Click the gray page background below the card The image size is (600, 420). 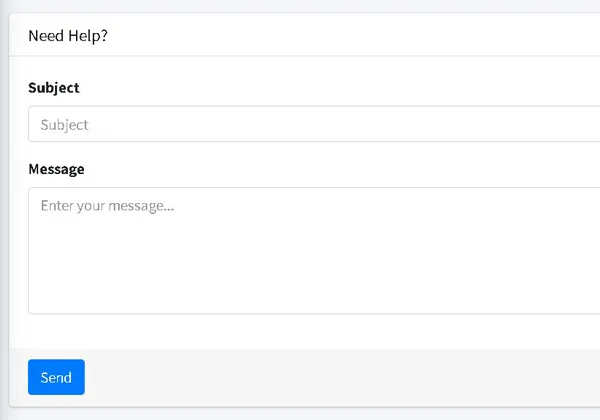tap(305, 414)
